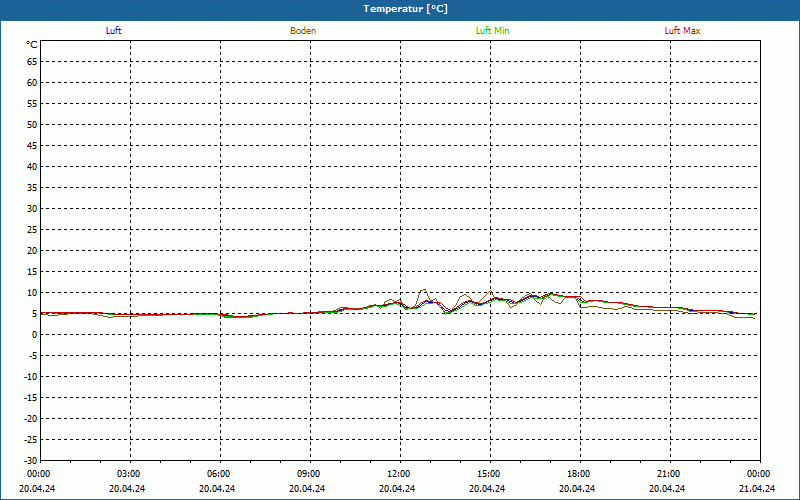
Task: Click the red Luft Max legend label
Action: (682, 31)
